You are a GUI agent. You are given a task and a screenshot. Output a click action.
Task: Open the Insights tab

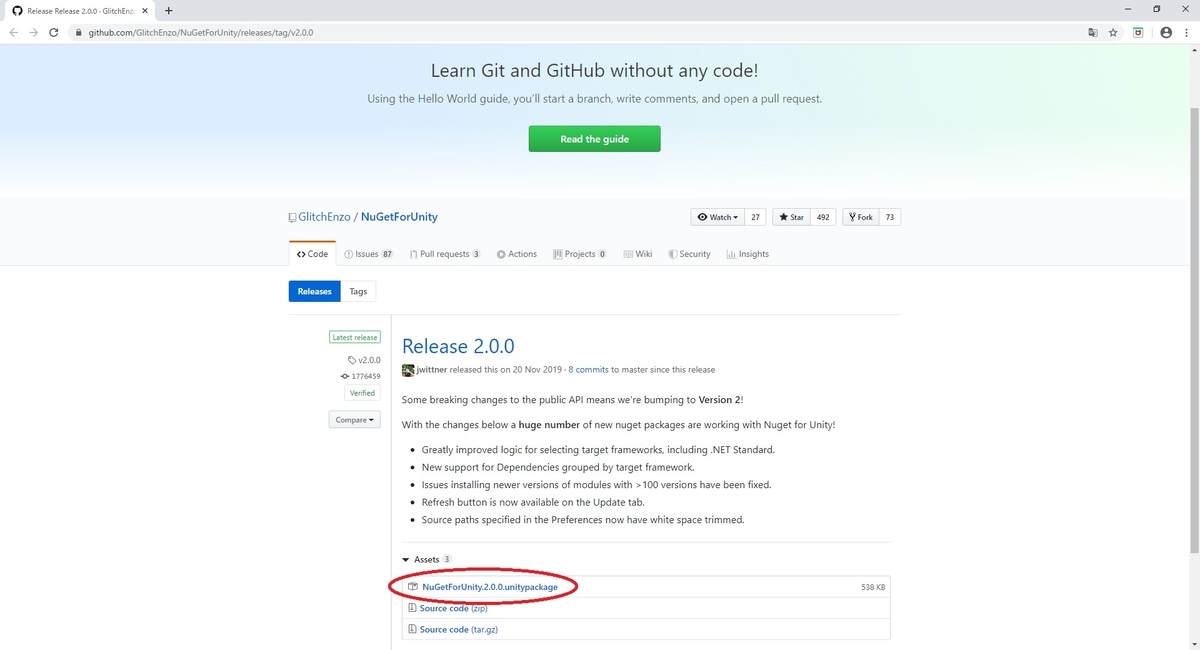[x=748, y=254]
